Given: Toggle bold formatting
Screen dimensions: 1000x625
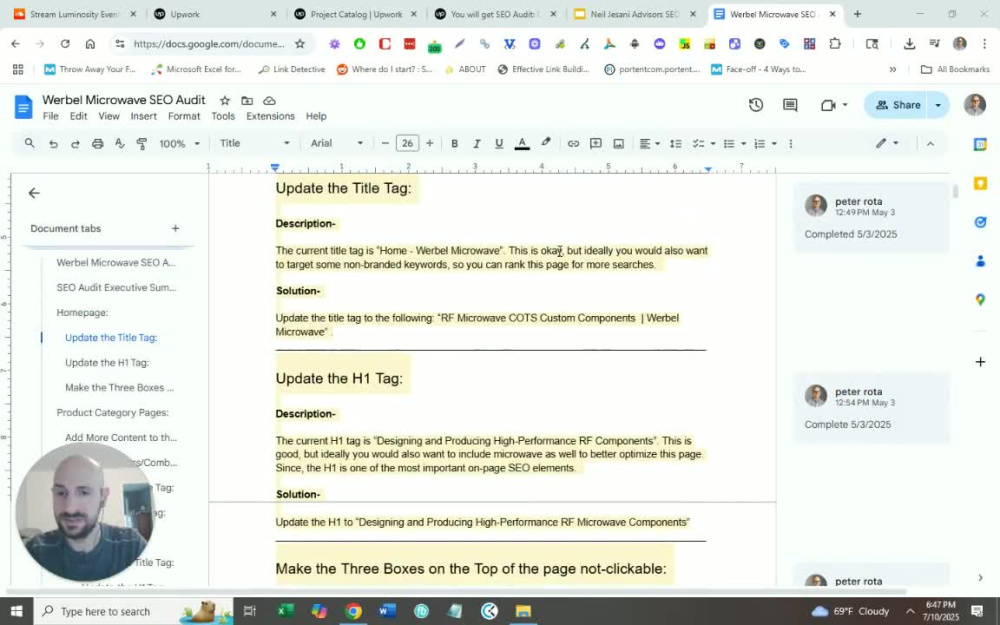Looking at the screenshot, I should 454,143.
